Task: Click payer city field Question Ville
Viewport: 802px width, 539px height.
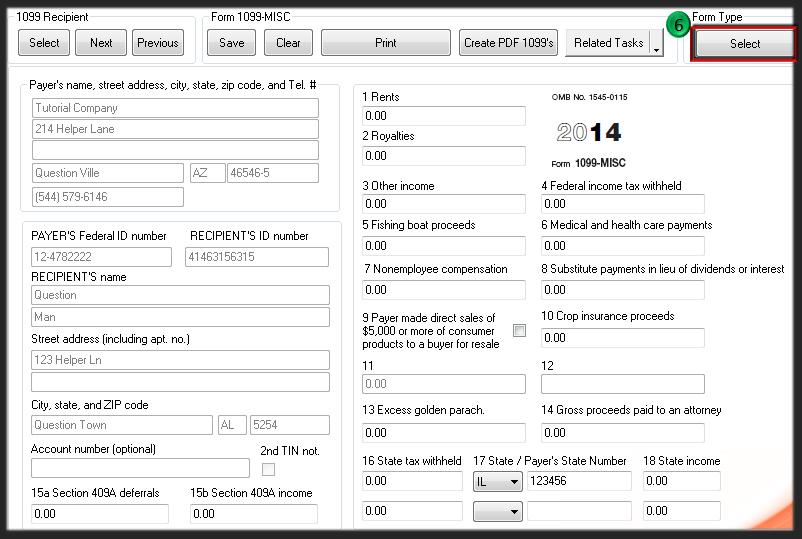Action: click(x=107, y=173)
